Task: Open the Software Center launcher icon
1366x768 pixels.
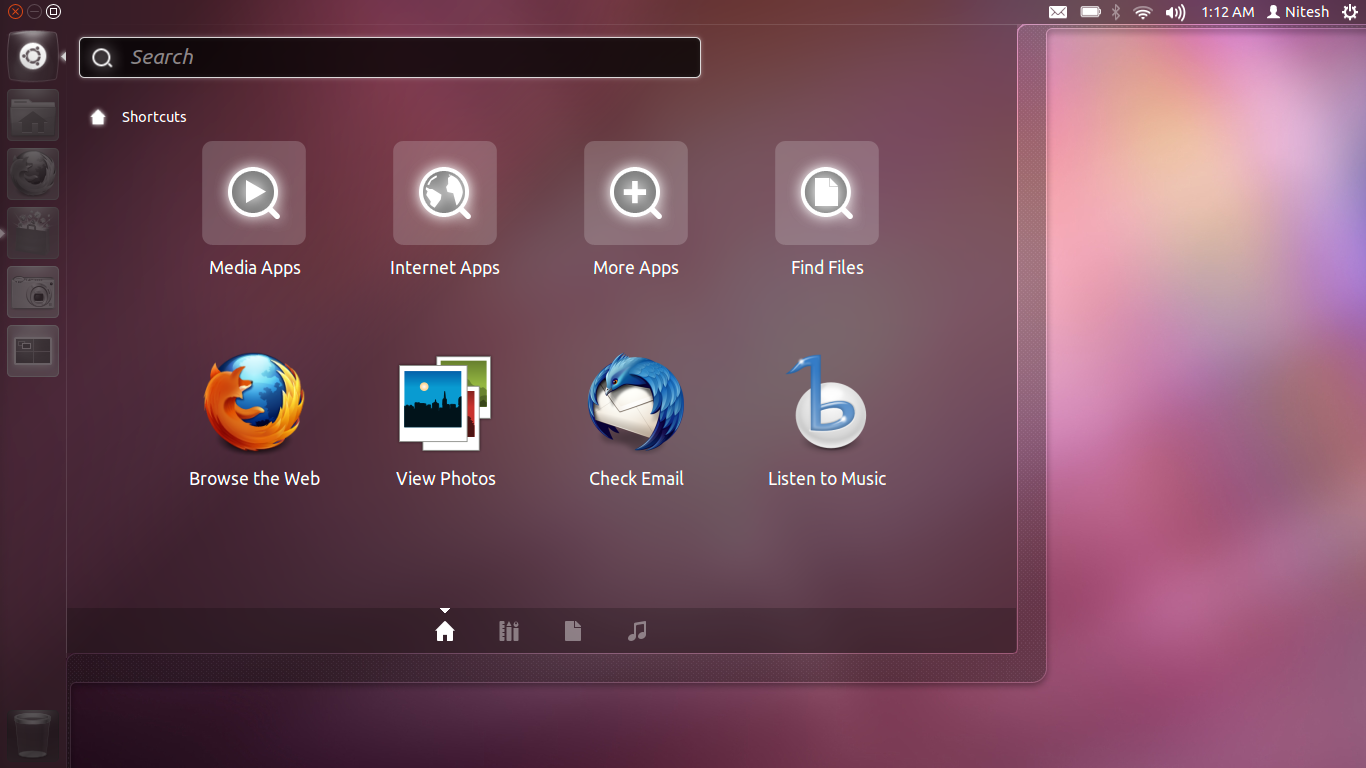Action: (x=33, y=233)
